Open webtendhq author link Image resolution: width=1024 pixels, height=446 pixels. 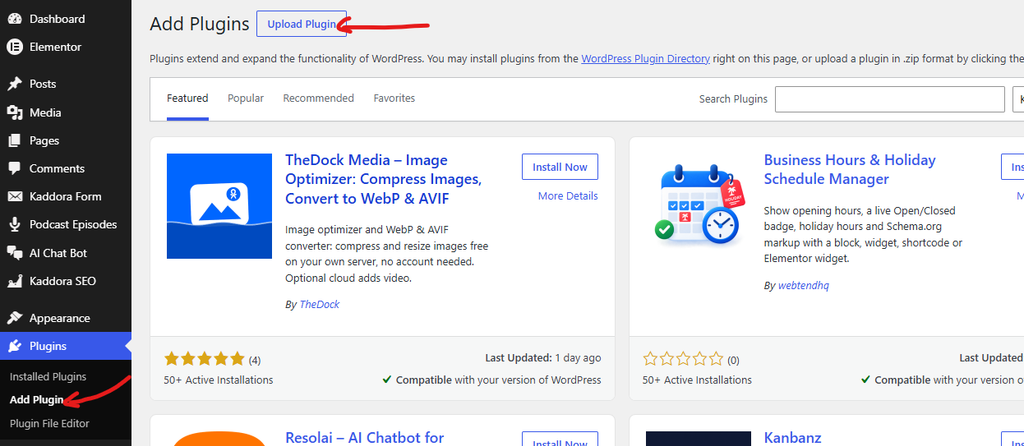[803, 285]
